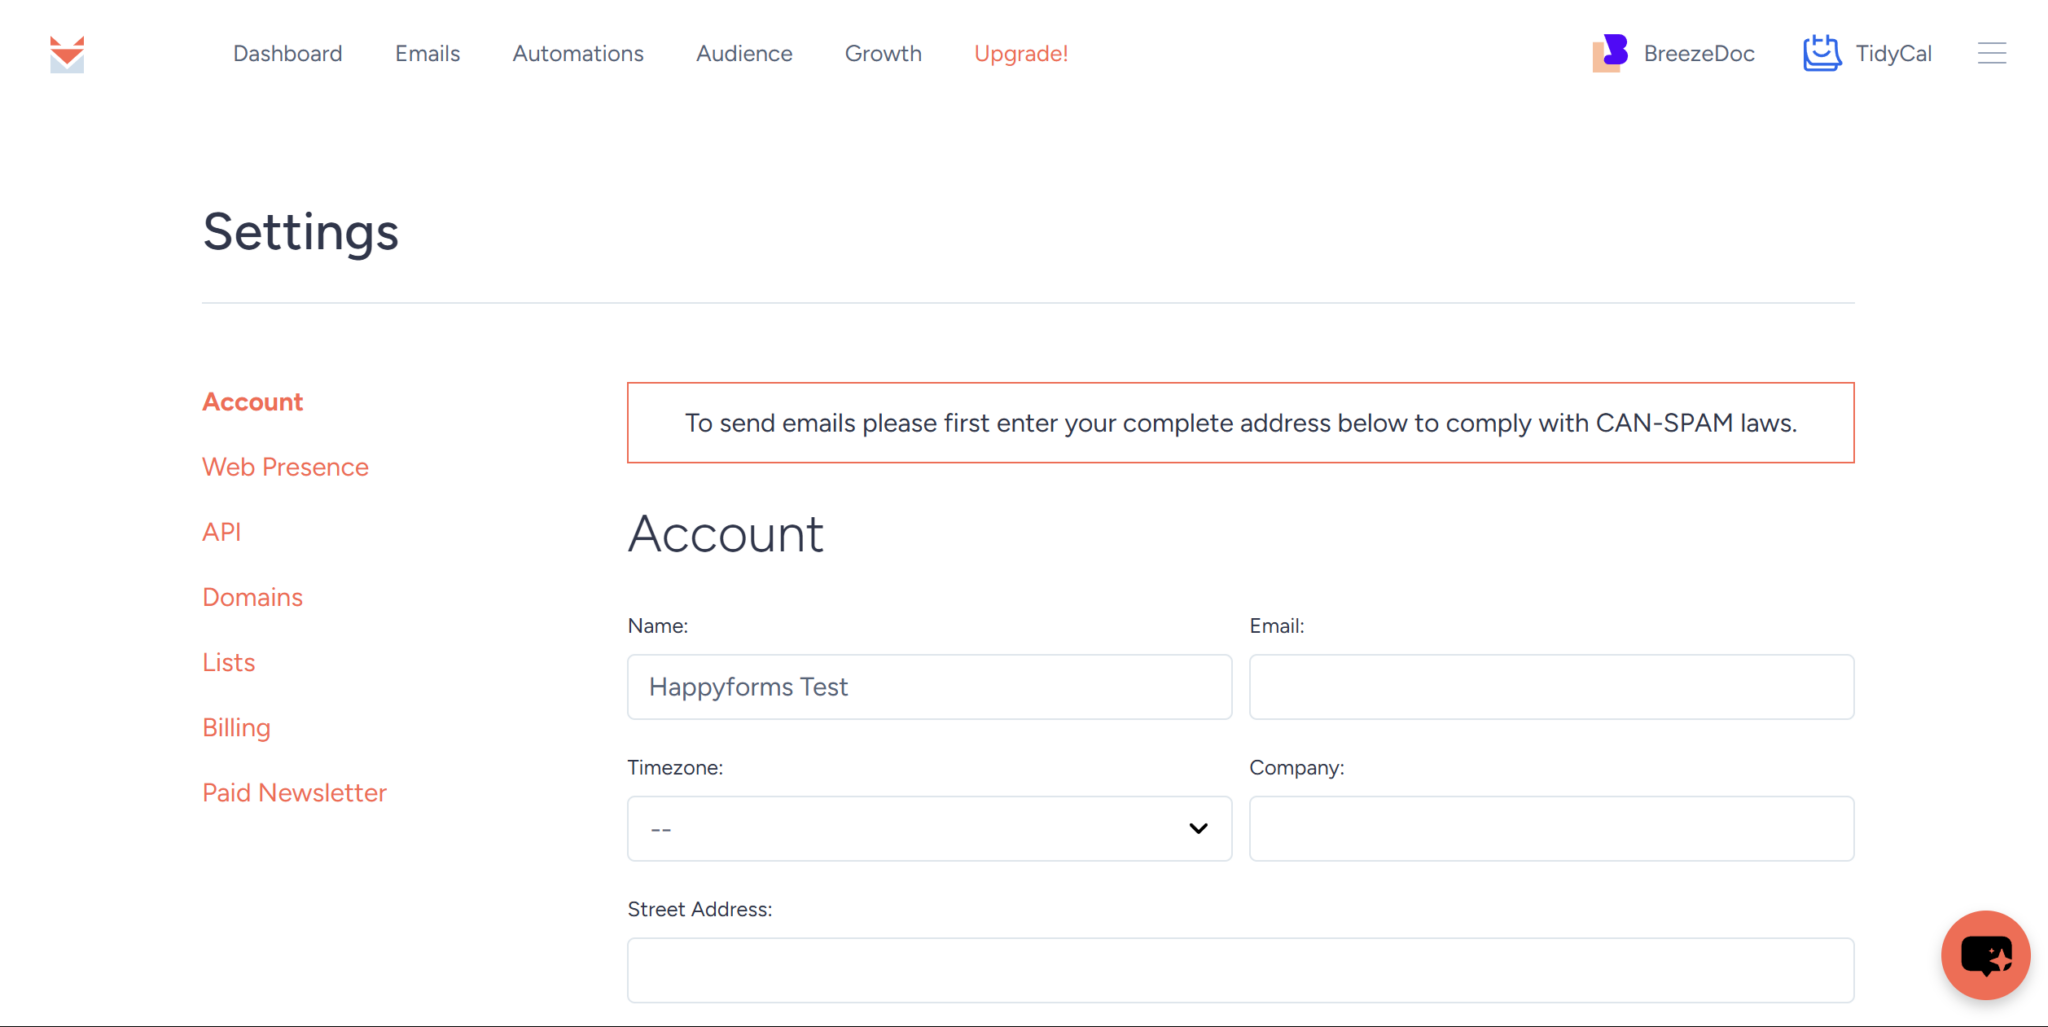Open the API settings page

(221, 531)
